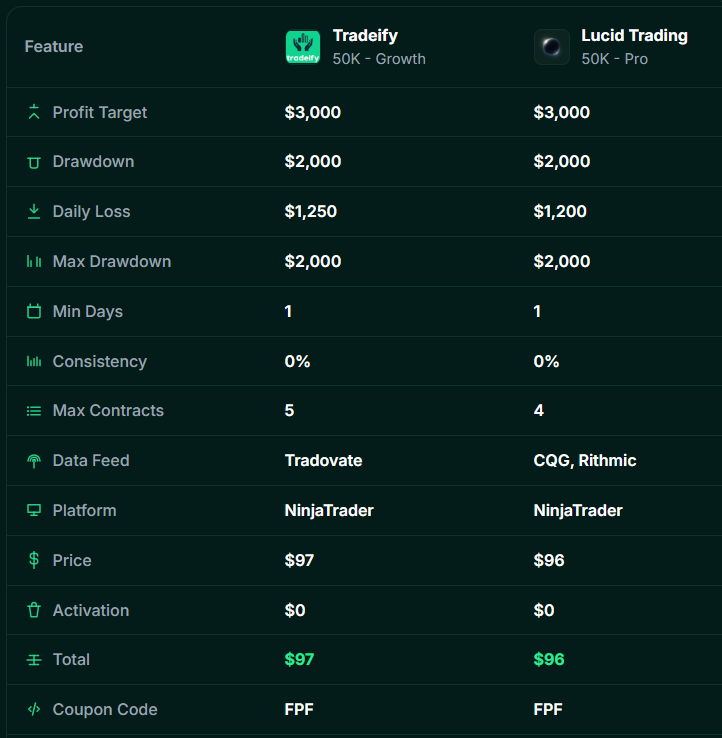
Task: Copy Lucid Trading's FPF coupon code
Action: (548, 709)
